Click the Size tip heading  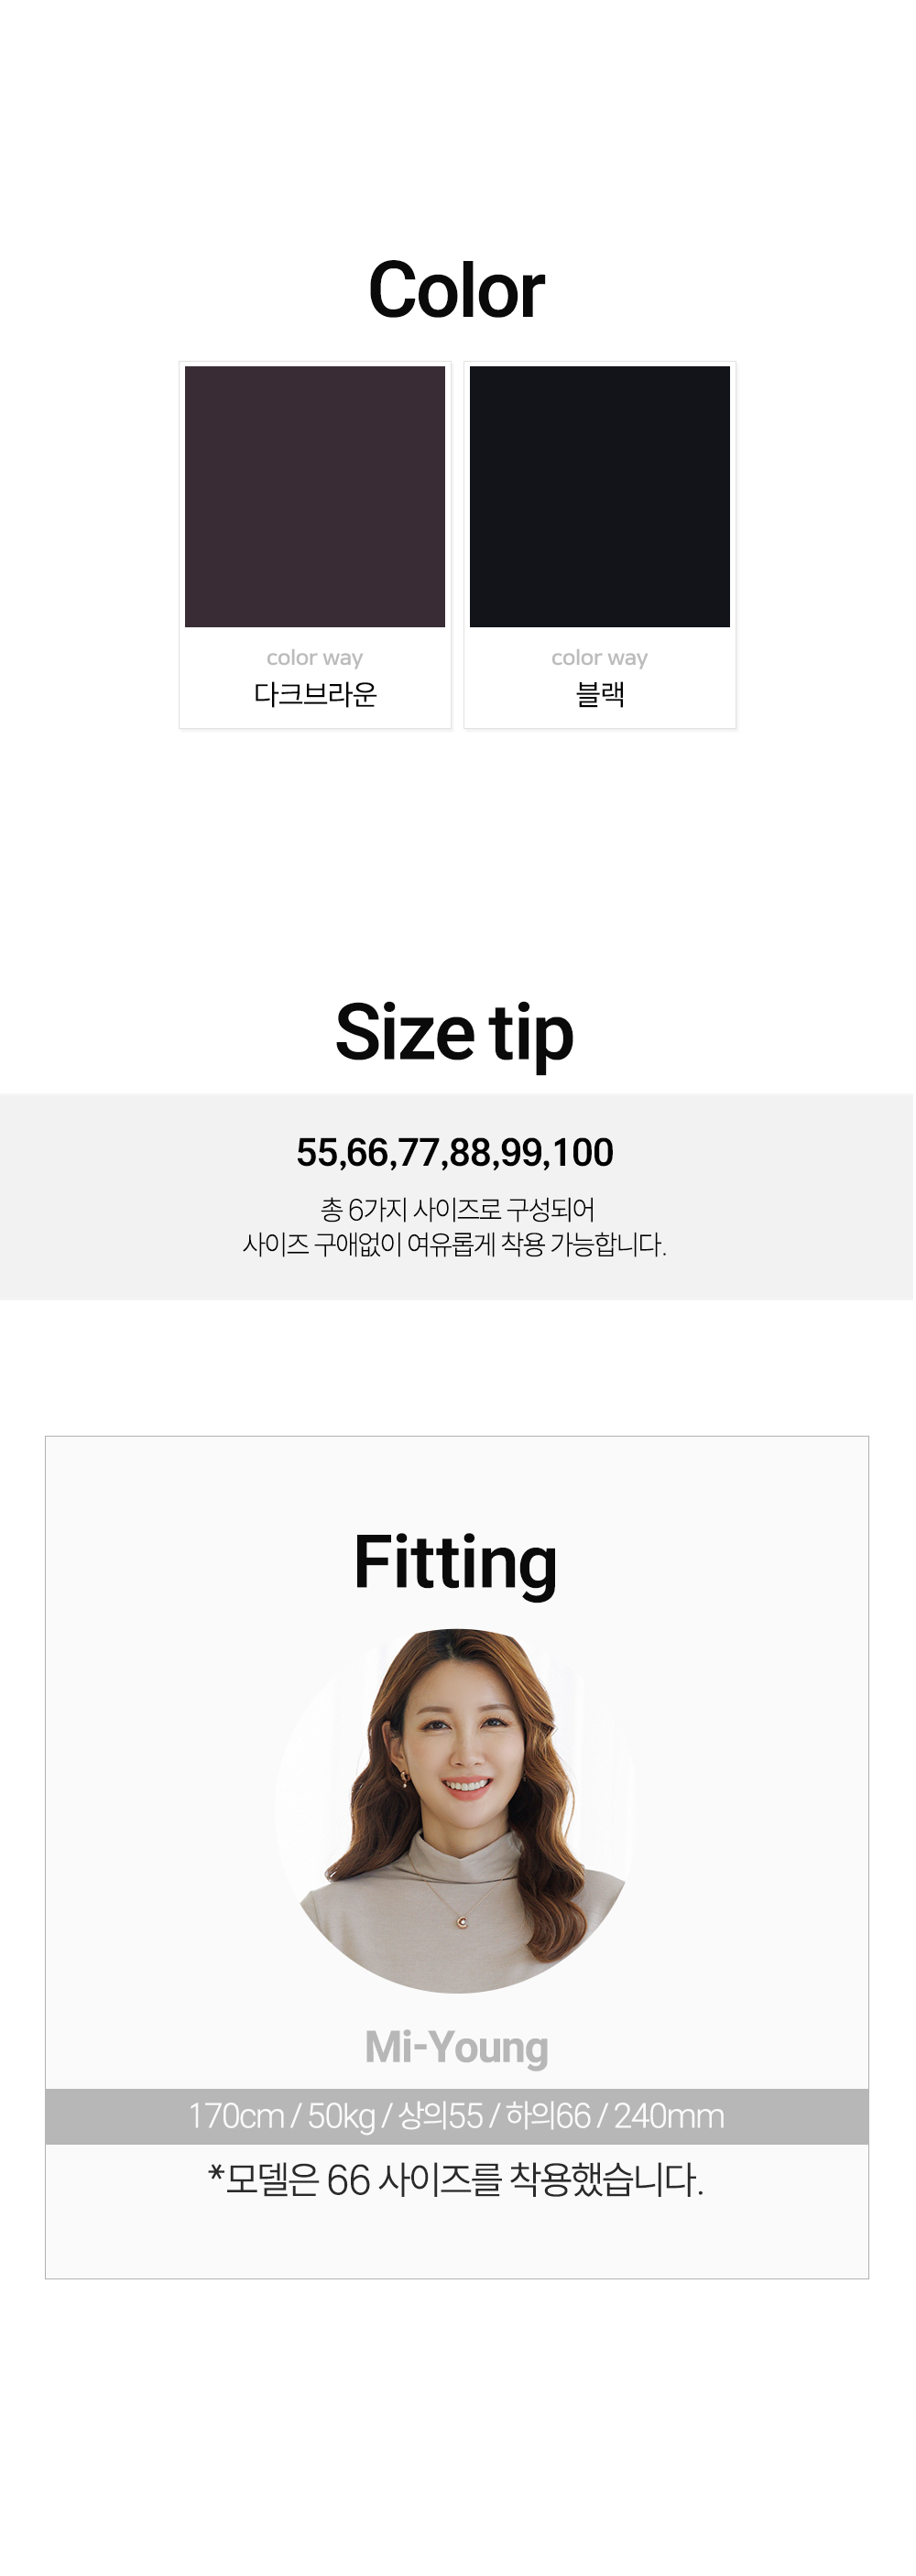455,1034
